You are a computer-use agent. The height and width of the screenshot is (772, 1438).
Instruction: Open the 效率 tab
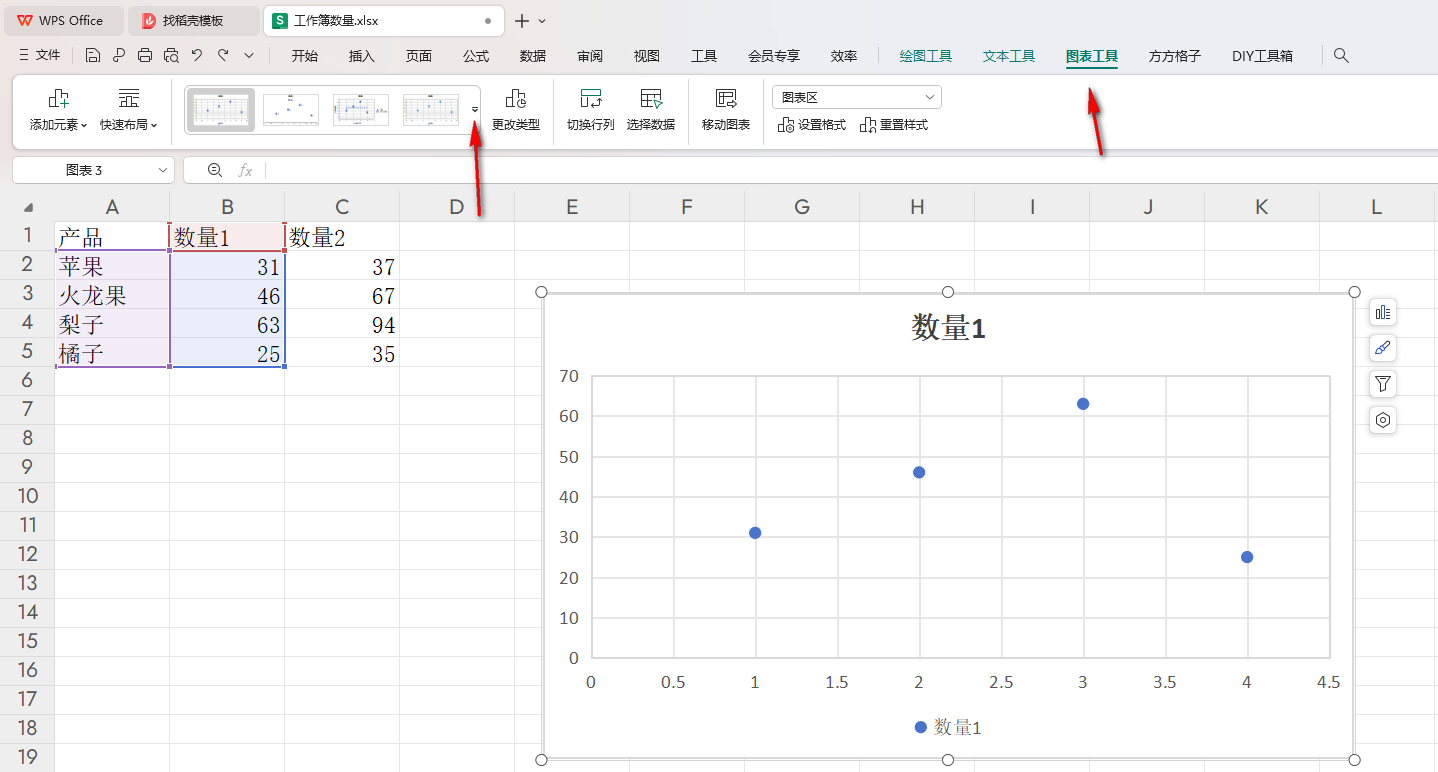844,56
